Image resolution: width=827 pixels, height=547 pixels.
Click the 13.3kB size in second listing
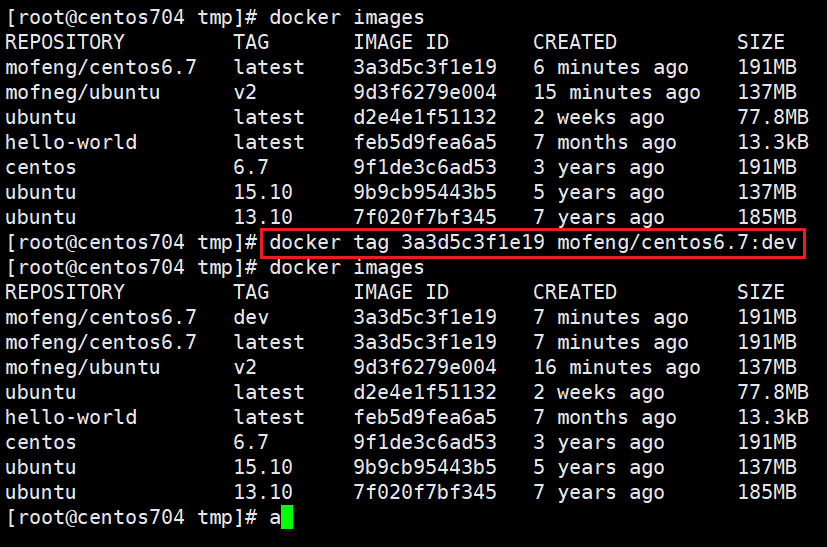(x=773, y=417)
